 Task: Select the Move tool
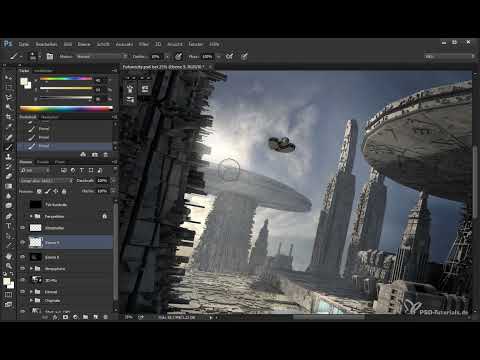9,78
